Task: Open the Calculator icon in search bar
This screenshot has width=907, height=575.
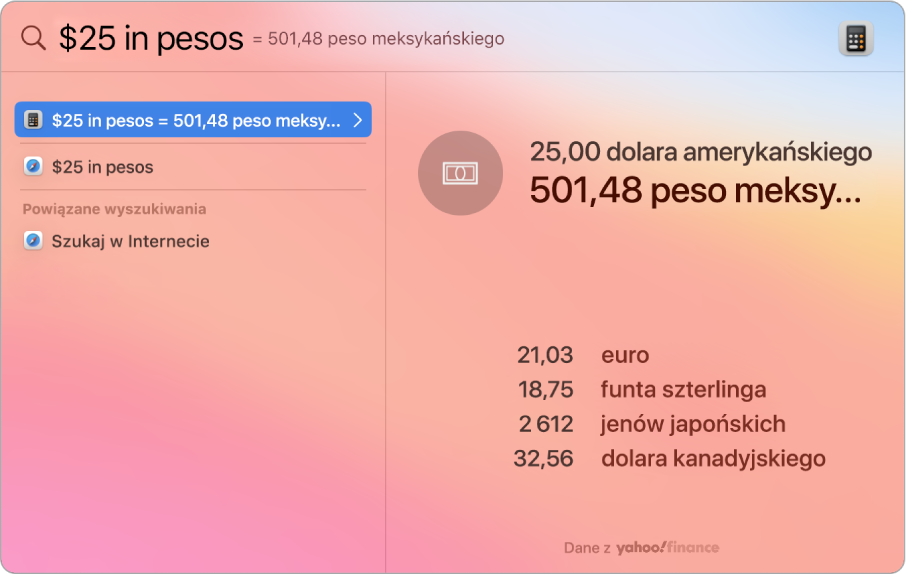Action: [x=856, y=39]
